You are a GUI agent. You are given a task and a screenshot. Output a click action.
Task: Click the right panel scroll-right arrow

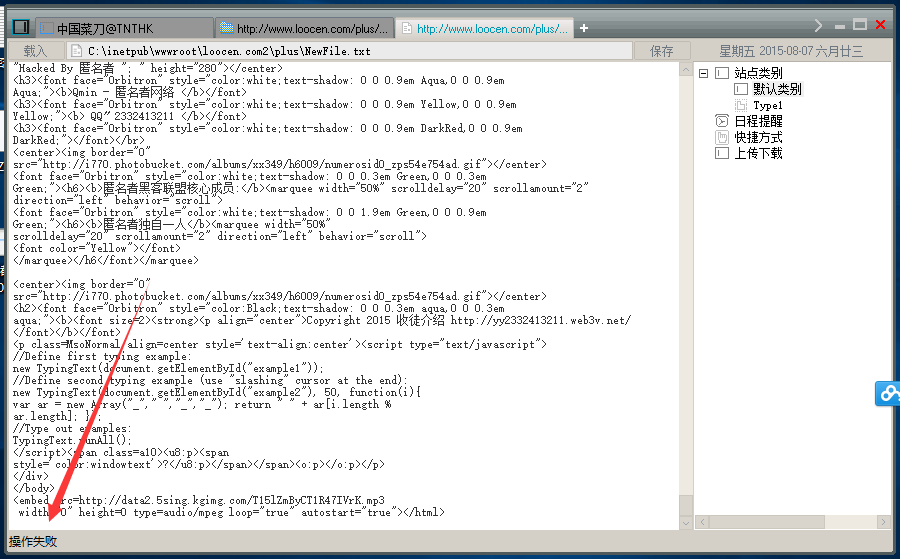[x=883, y=522]
